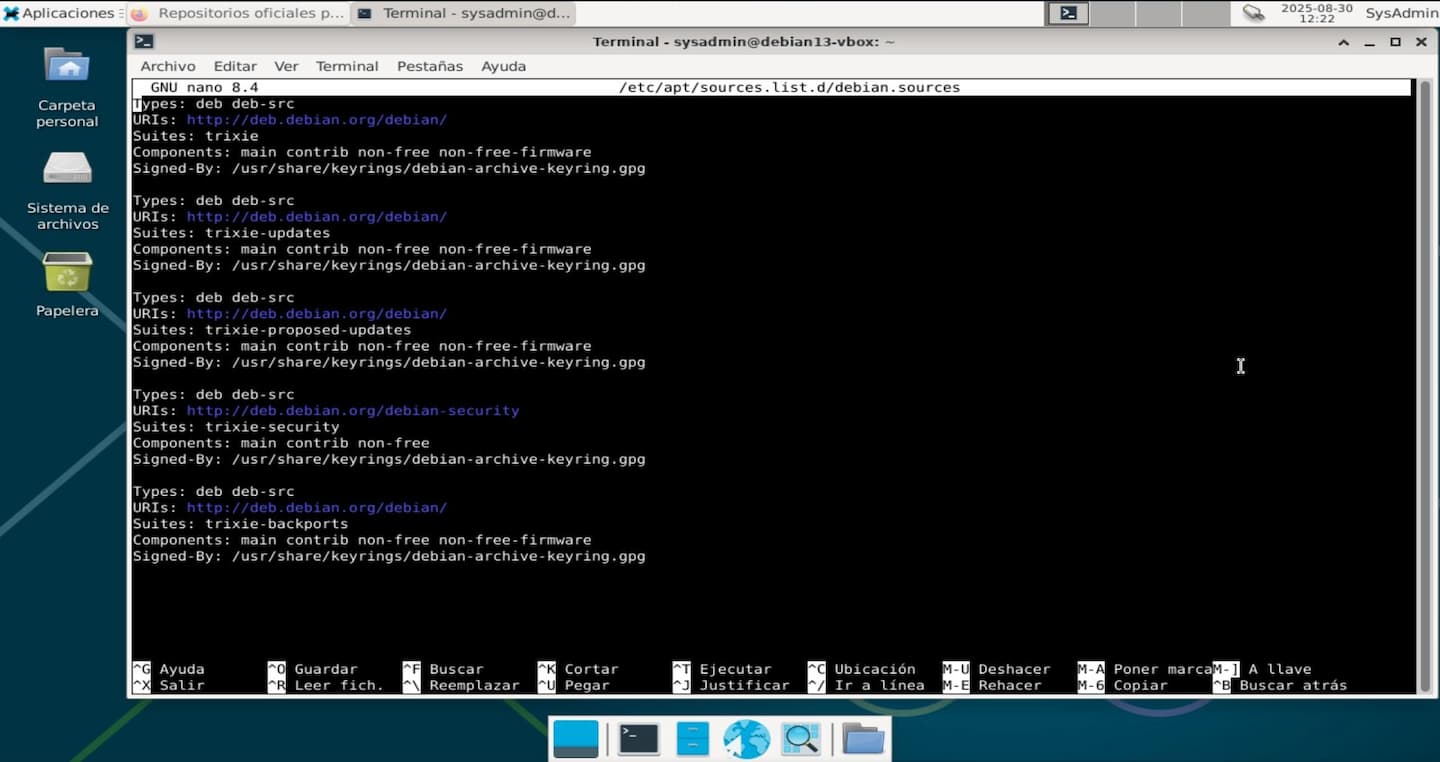The width and height of the screenshot is (1440, 762).
Task: Click the debian-security URI link text
Action: (352, 411)
